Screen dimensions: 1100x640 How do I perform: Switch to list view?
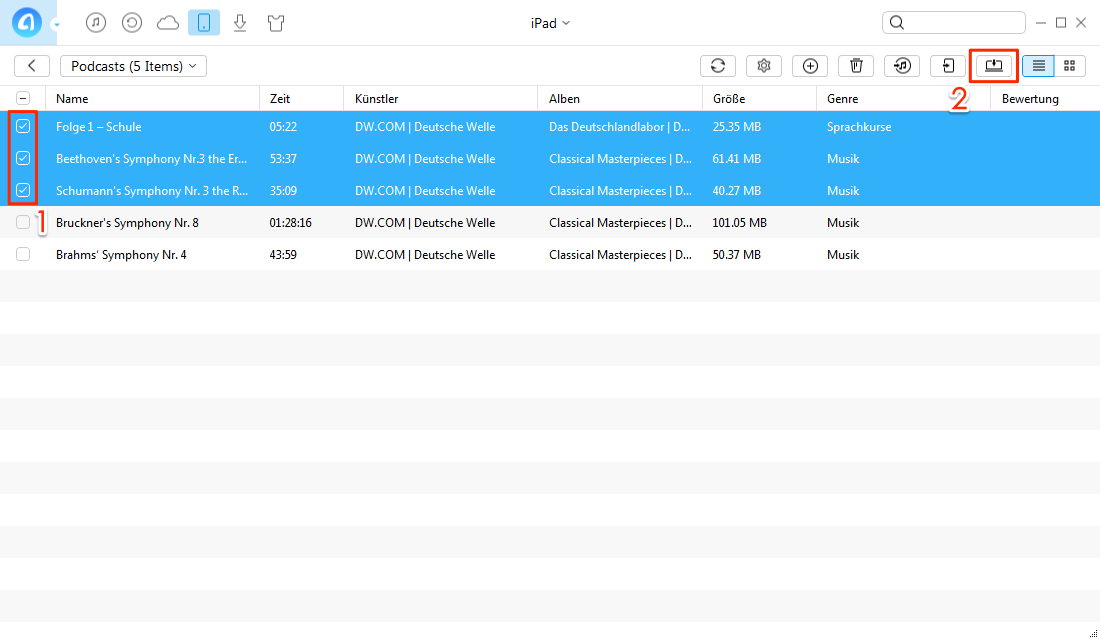coord(1038,66)
